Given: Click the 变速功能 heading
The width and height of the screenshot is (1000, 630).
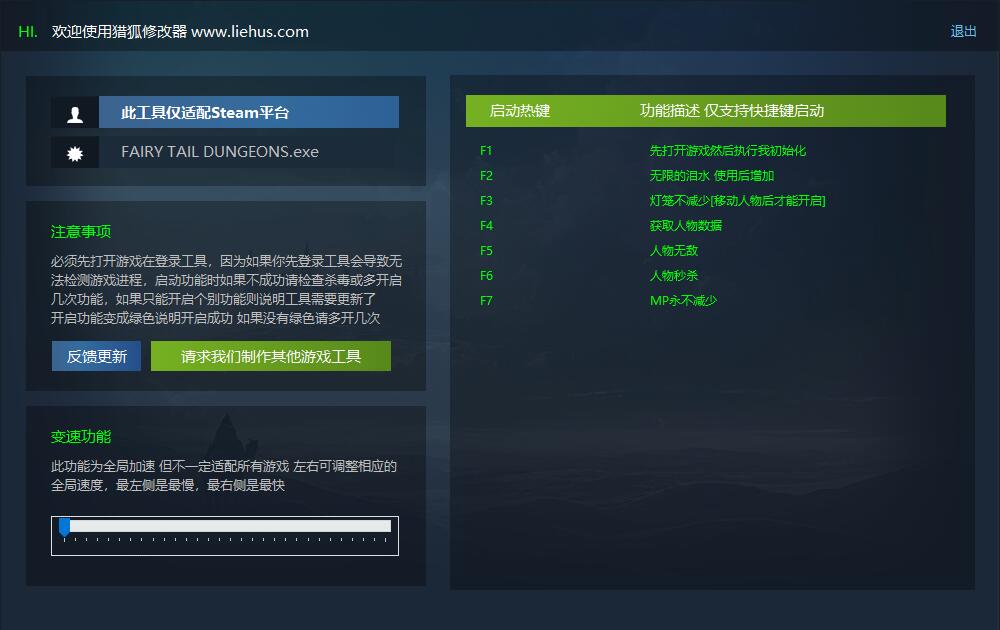Looking at the screenshot, I should [x=81, y=437].
